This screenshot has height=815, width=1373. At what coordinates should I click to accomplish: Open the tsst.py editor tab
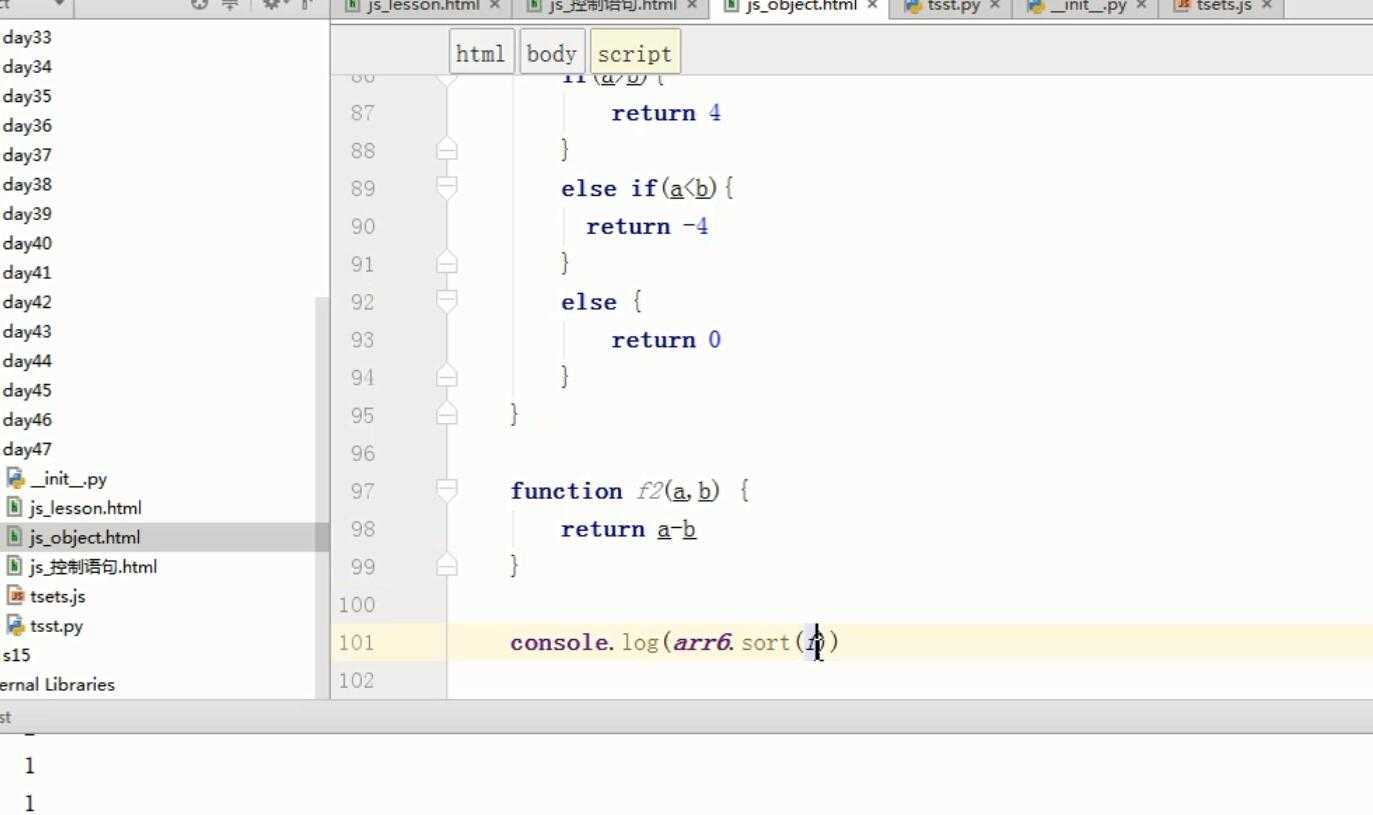click(951, 6)
